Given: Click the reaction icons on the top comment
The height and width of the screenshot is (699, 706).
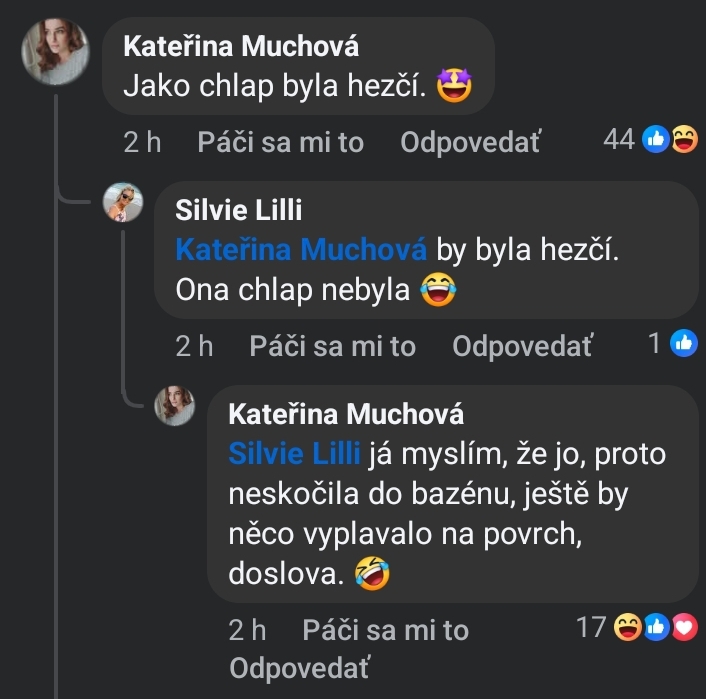Looking at the screenshot, I should [x=670, y=141].
